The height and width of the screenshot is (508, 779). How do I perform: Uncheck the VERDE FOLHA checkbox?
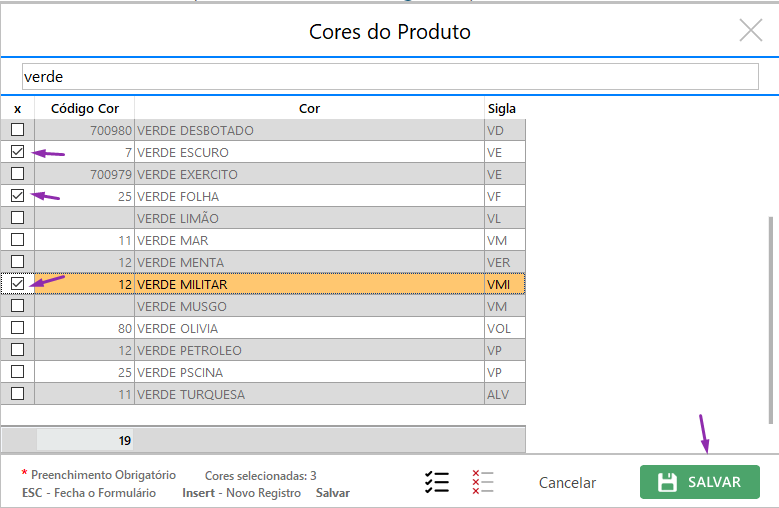[x=17, y=196]
